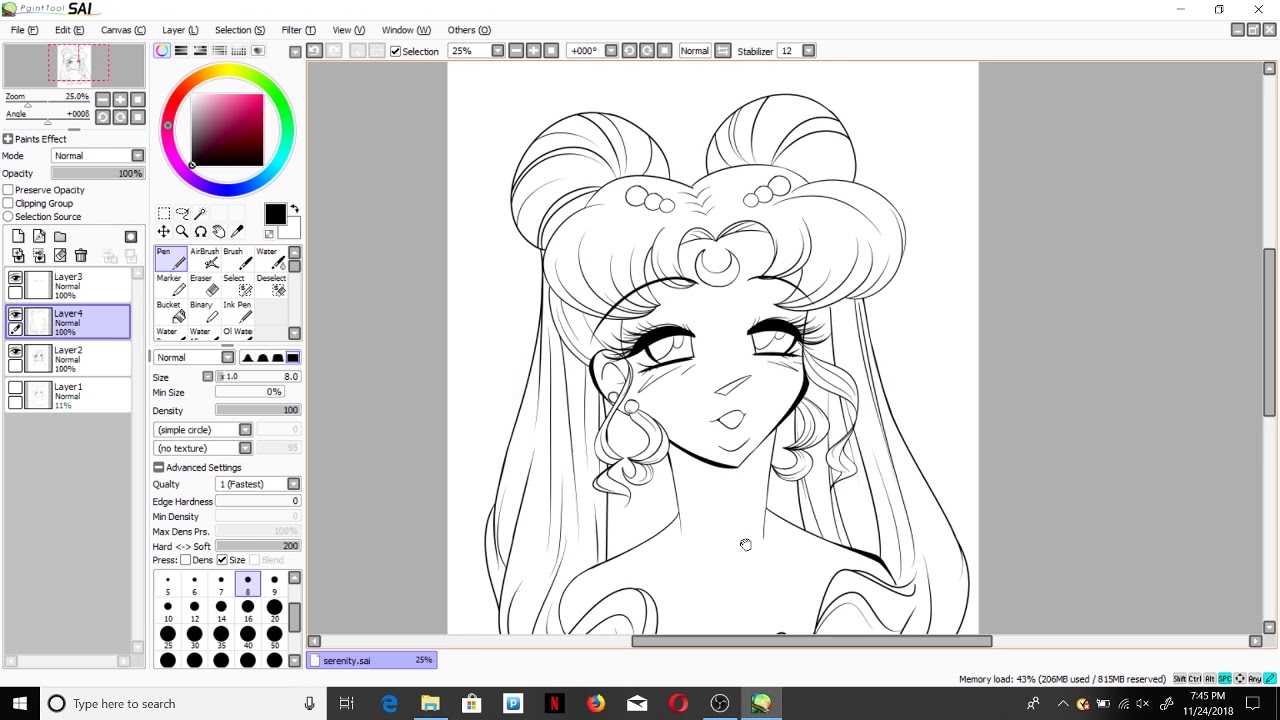This screenshot has height=720, width=1280.
Task: Collapse the Advanced Settings section
Action: [159, 467]
